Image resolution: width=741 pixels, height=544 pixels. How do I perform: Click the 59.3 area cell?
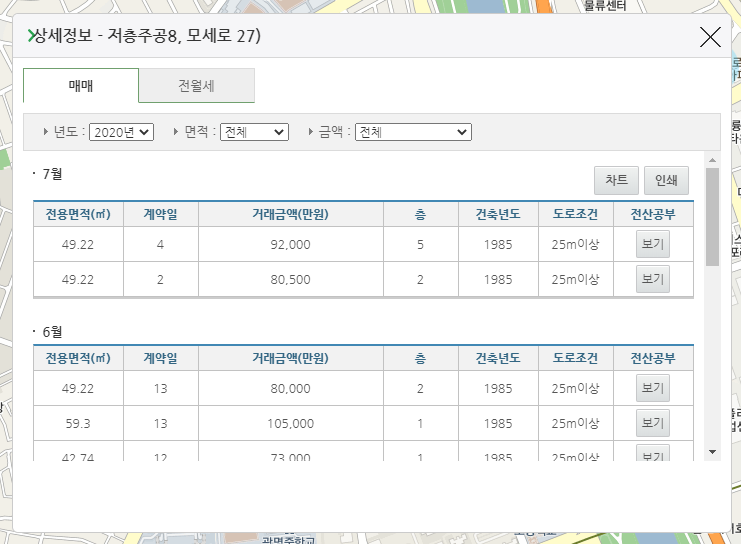click(x=78, y=423)
